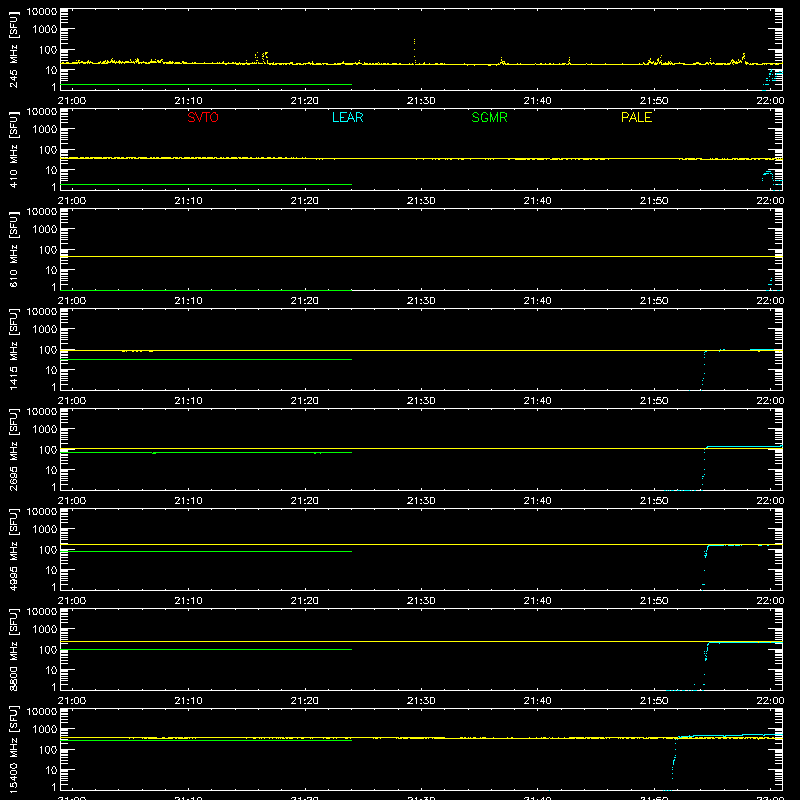Click 21:30 tick label under 245 MHz plot
The height and width of the screenshot is (800, 800).
[421, 101]
